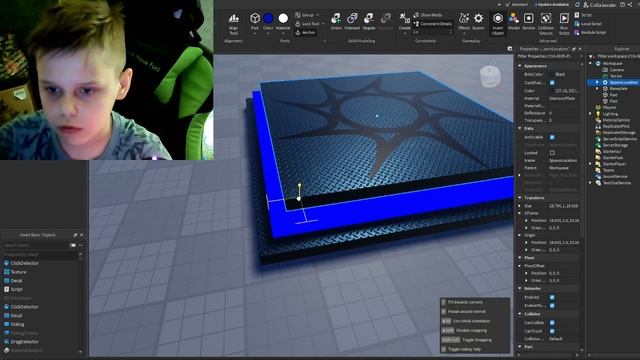Viewport: 640px width, 360px height.
Task: Toggle the Enabled checkbox under Behavior
Action: coord(552,297)
